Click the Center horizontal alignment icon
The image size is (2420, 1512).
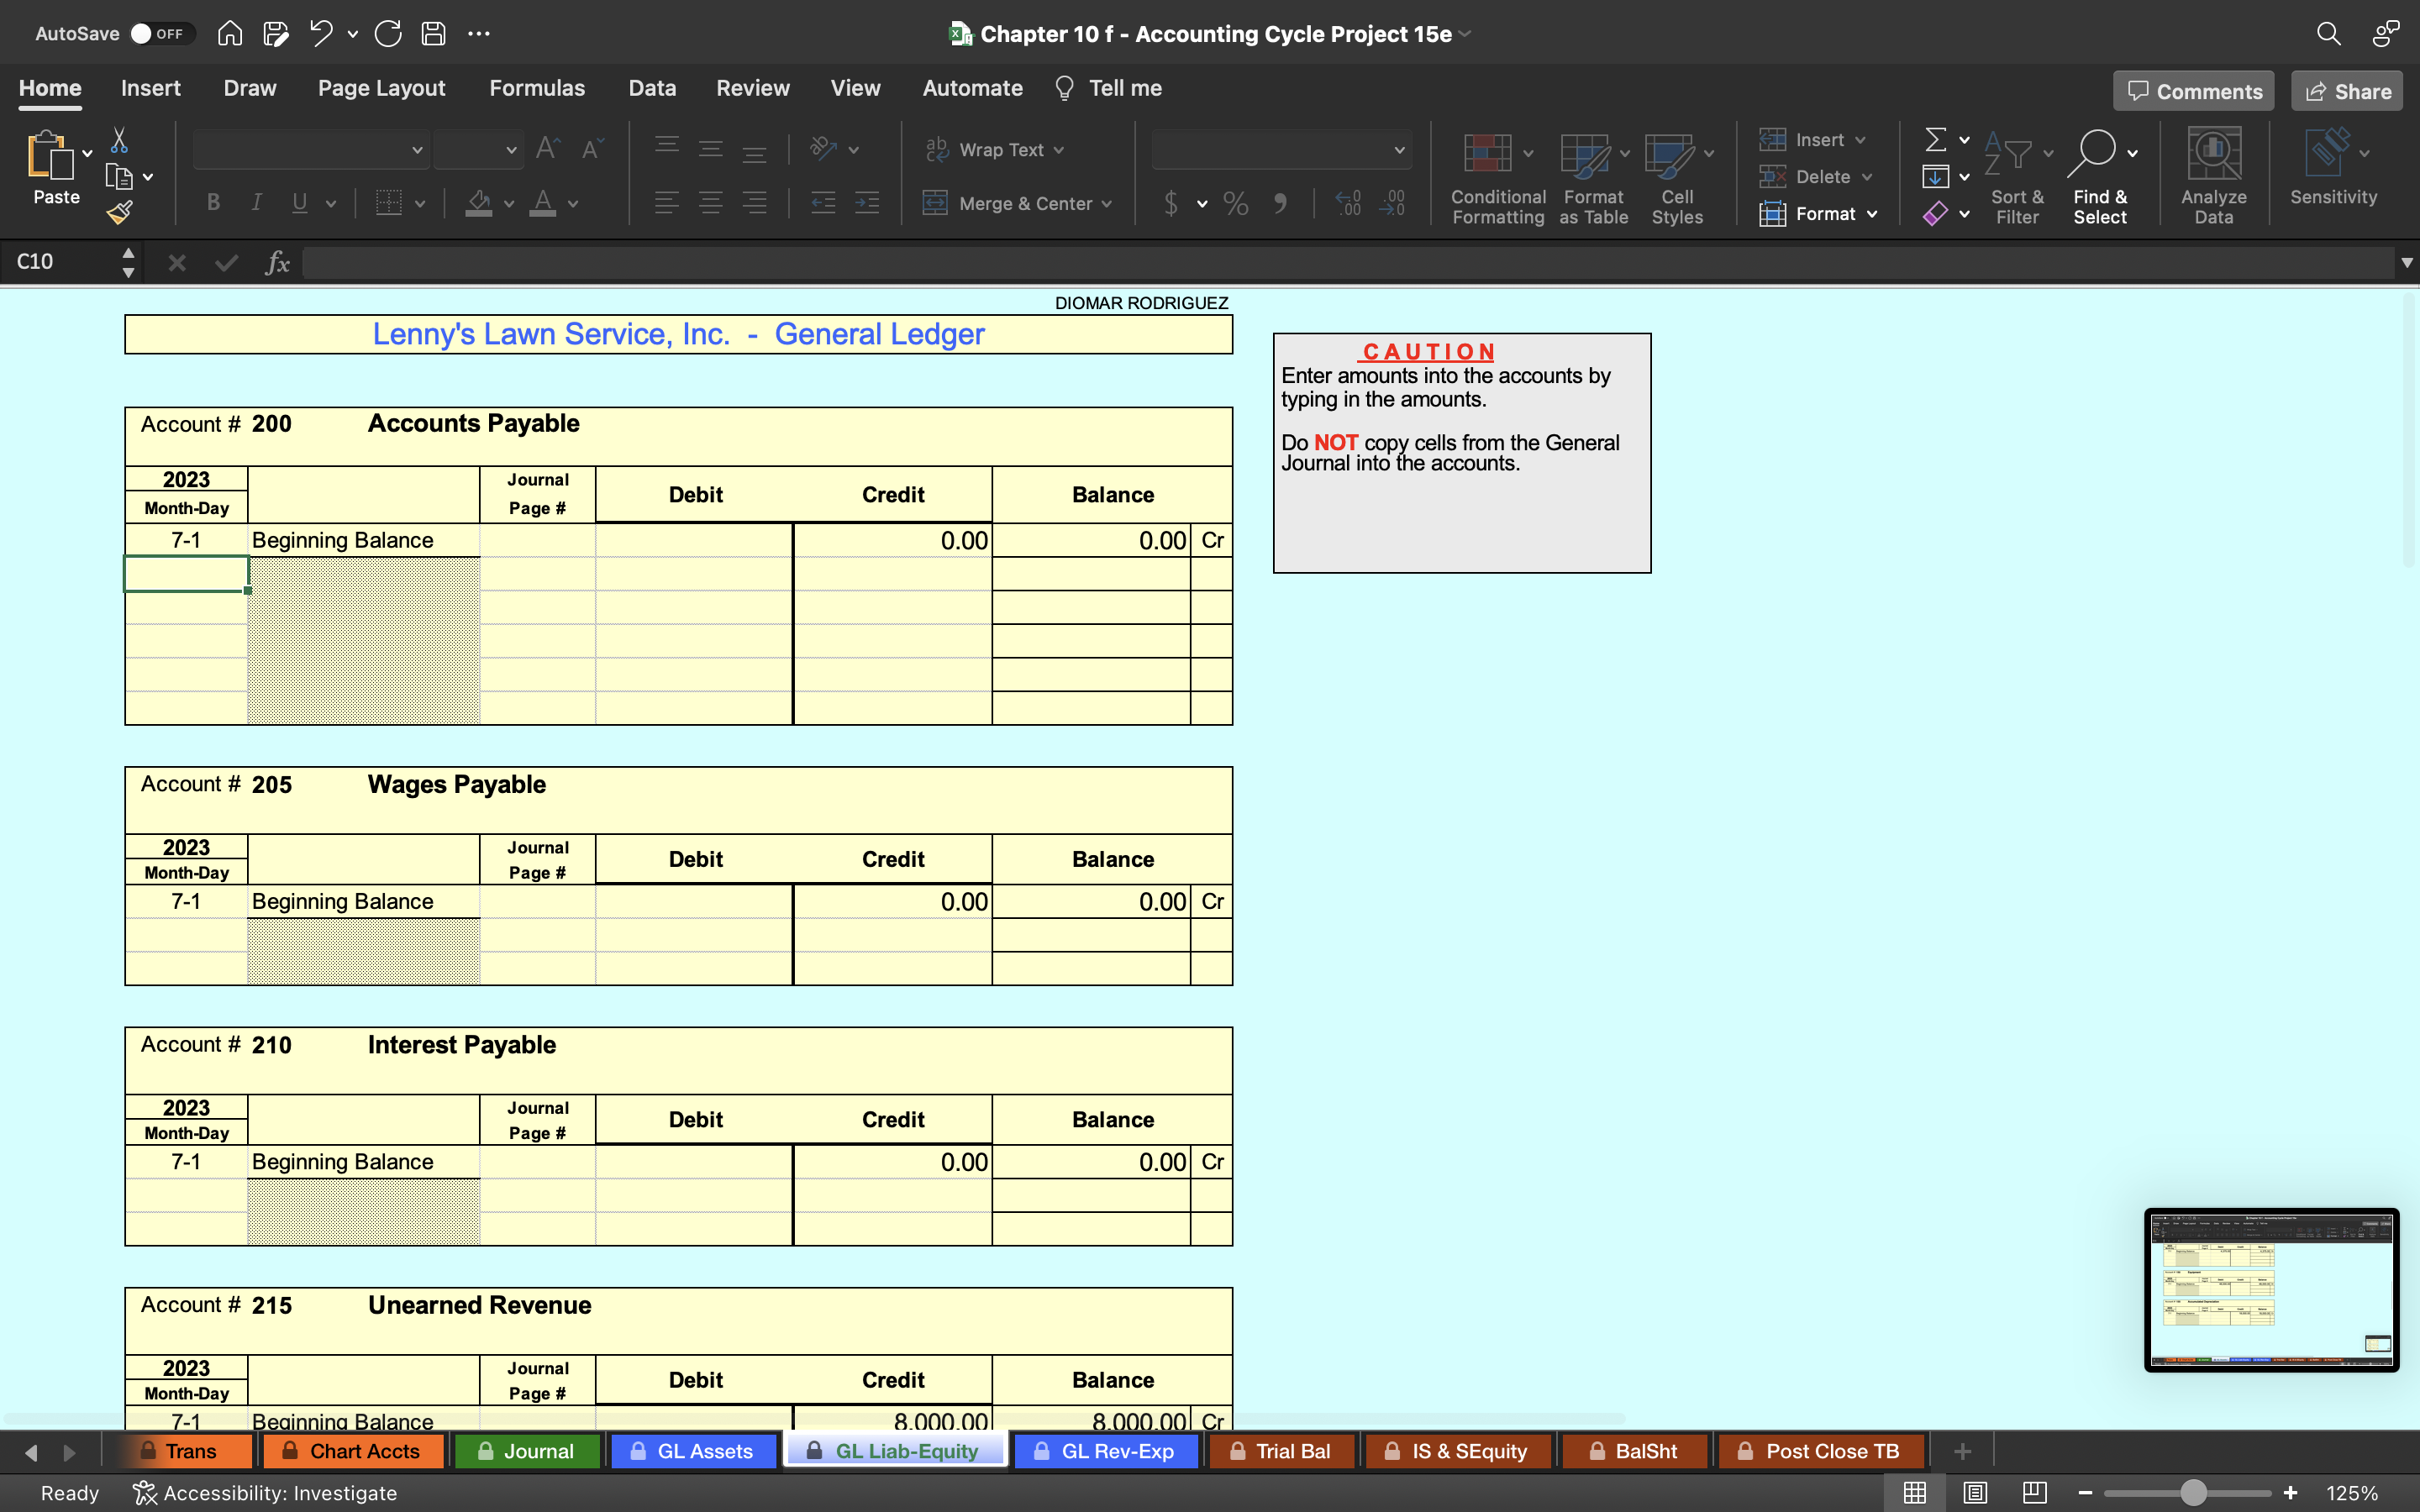711,203
